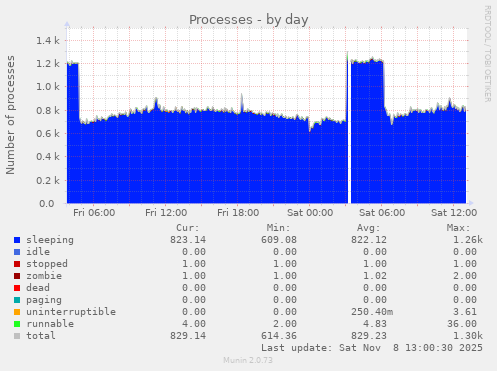The image size is (497, 371).
Task: Click zombie maximum value 2.00
Action: tap(465, 276)
